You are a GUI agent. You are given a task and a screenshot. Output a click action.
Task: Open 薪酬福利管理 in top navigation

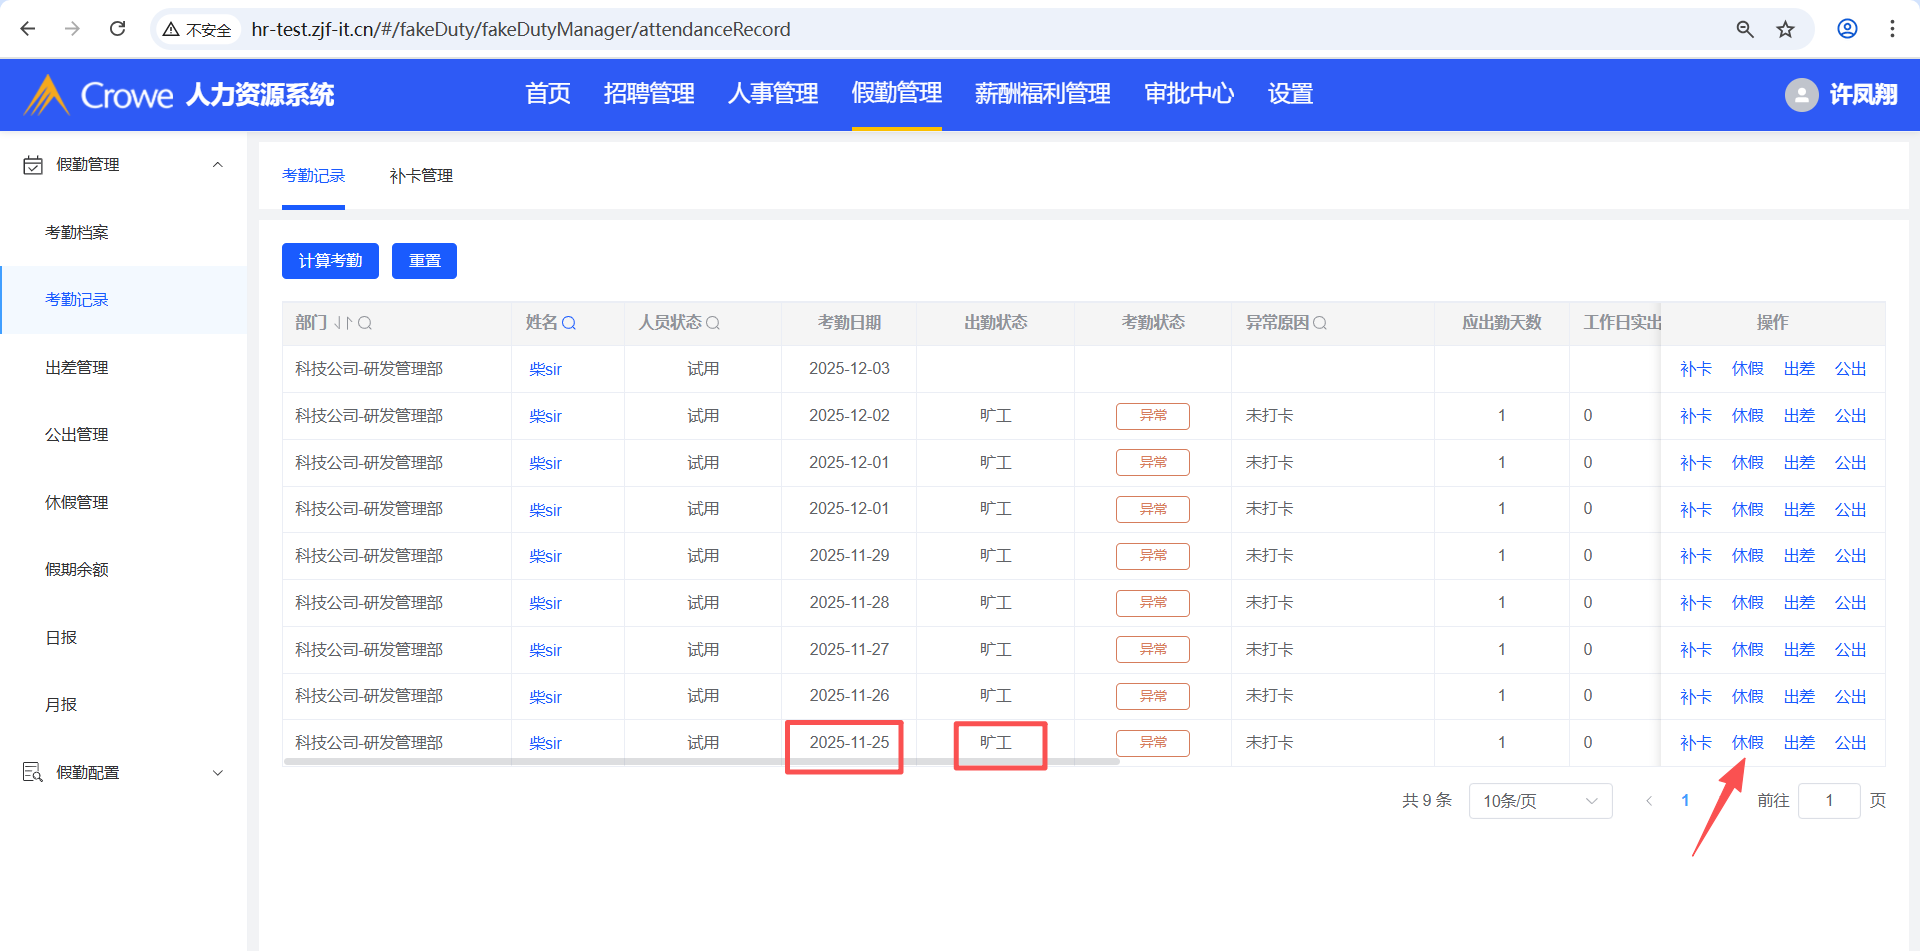1042,94
